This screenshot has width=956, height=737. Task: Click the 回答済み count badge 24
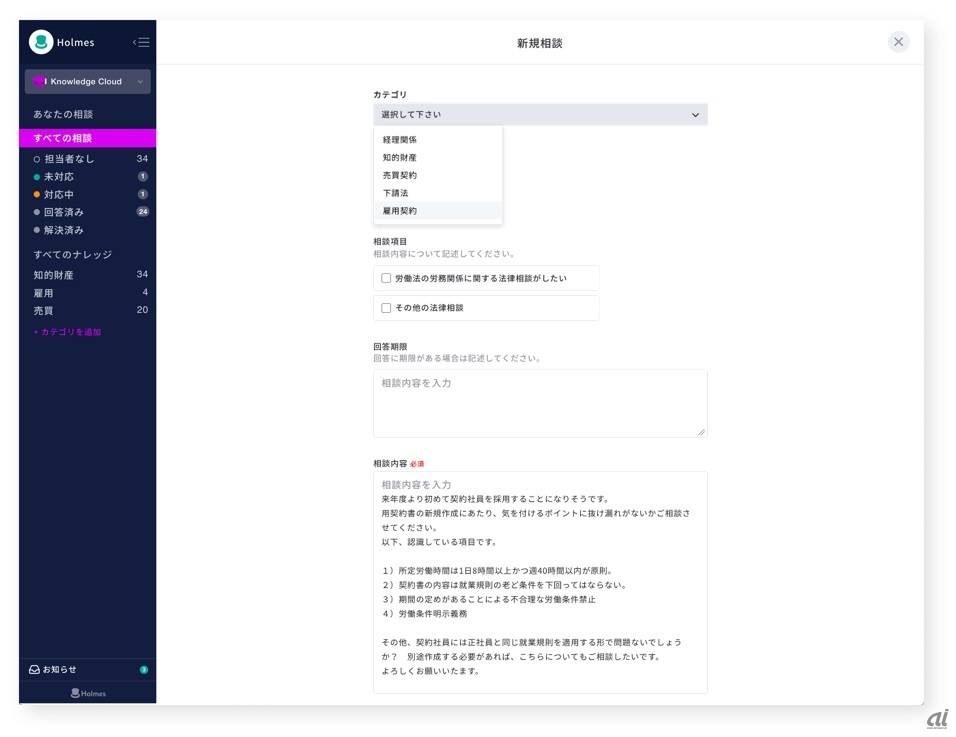click(x=143, y=212)
